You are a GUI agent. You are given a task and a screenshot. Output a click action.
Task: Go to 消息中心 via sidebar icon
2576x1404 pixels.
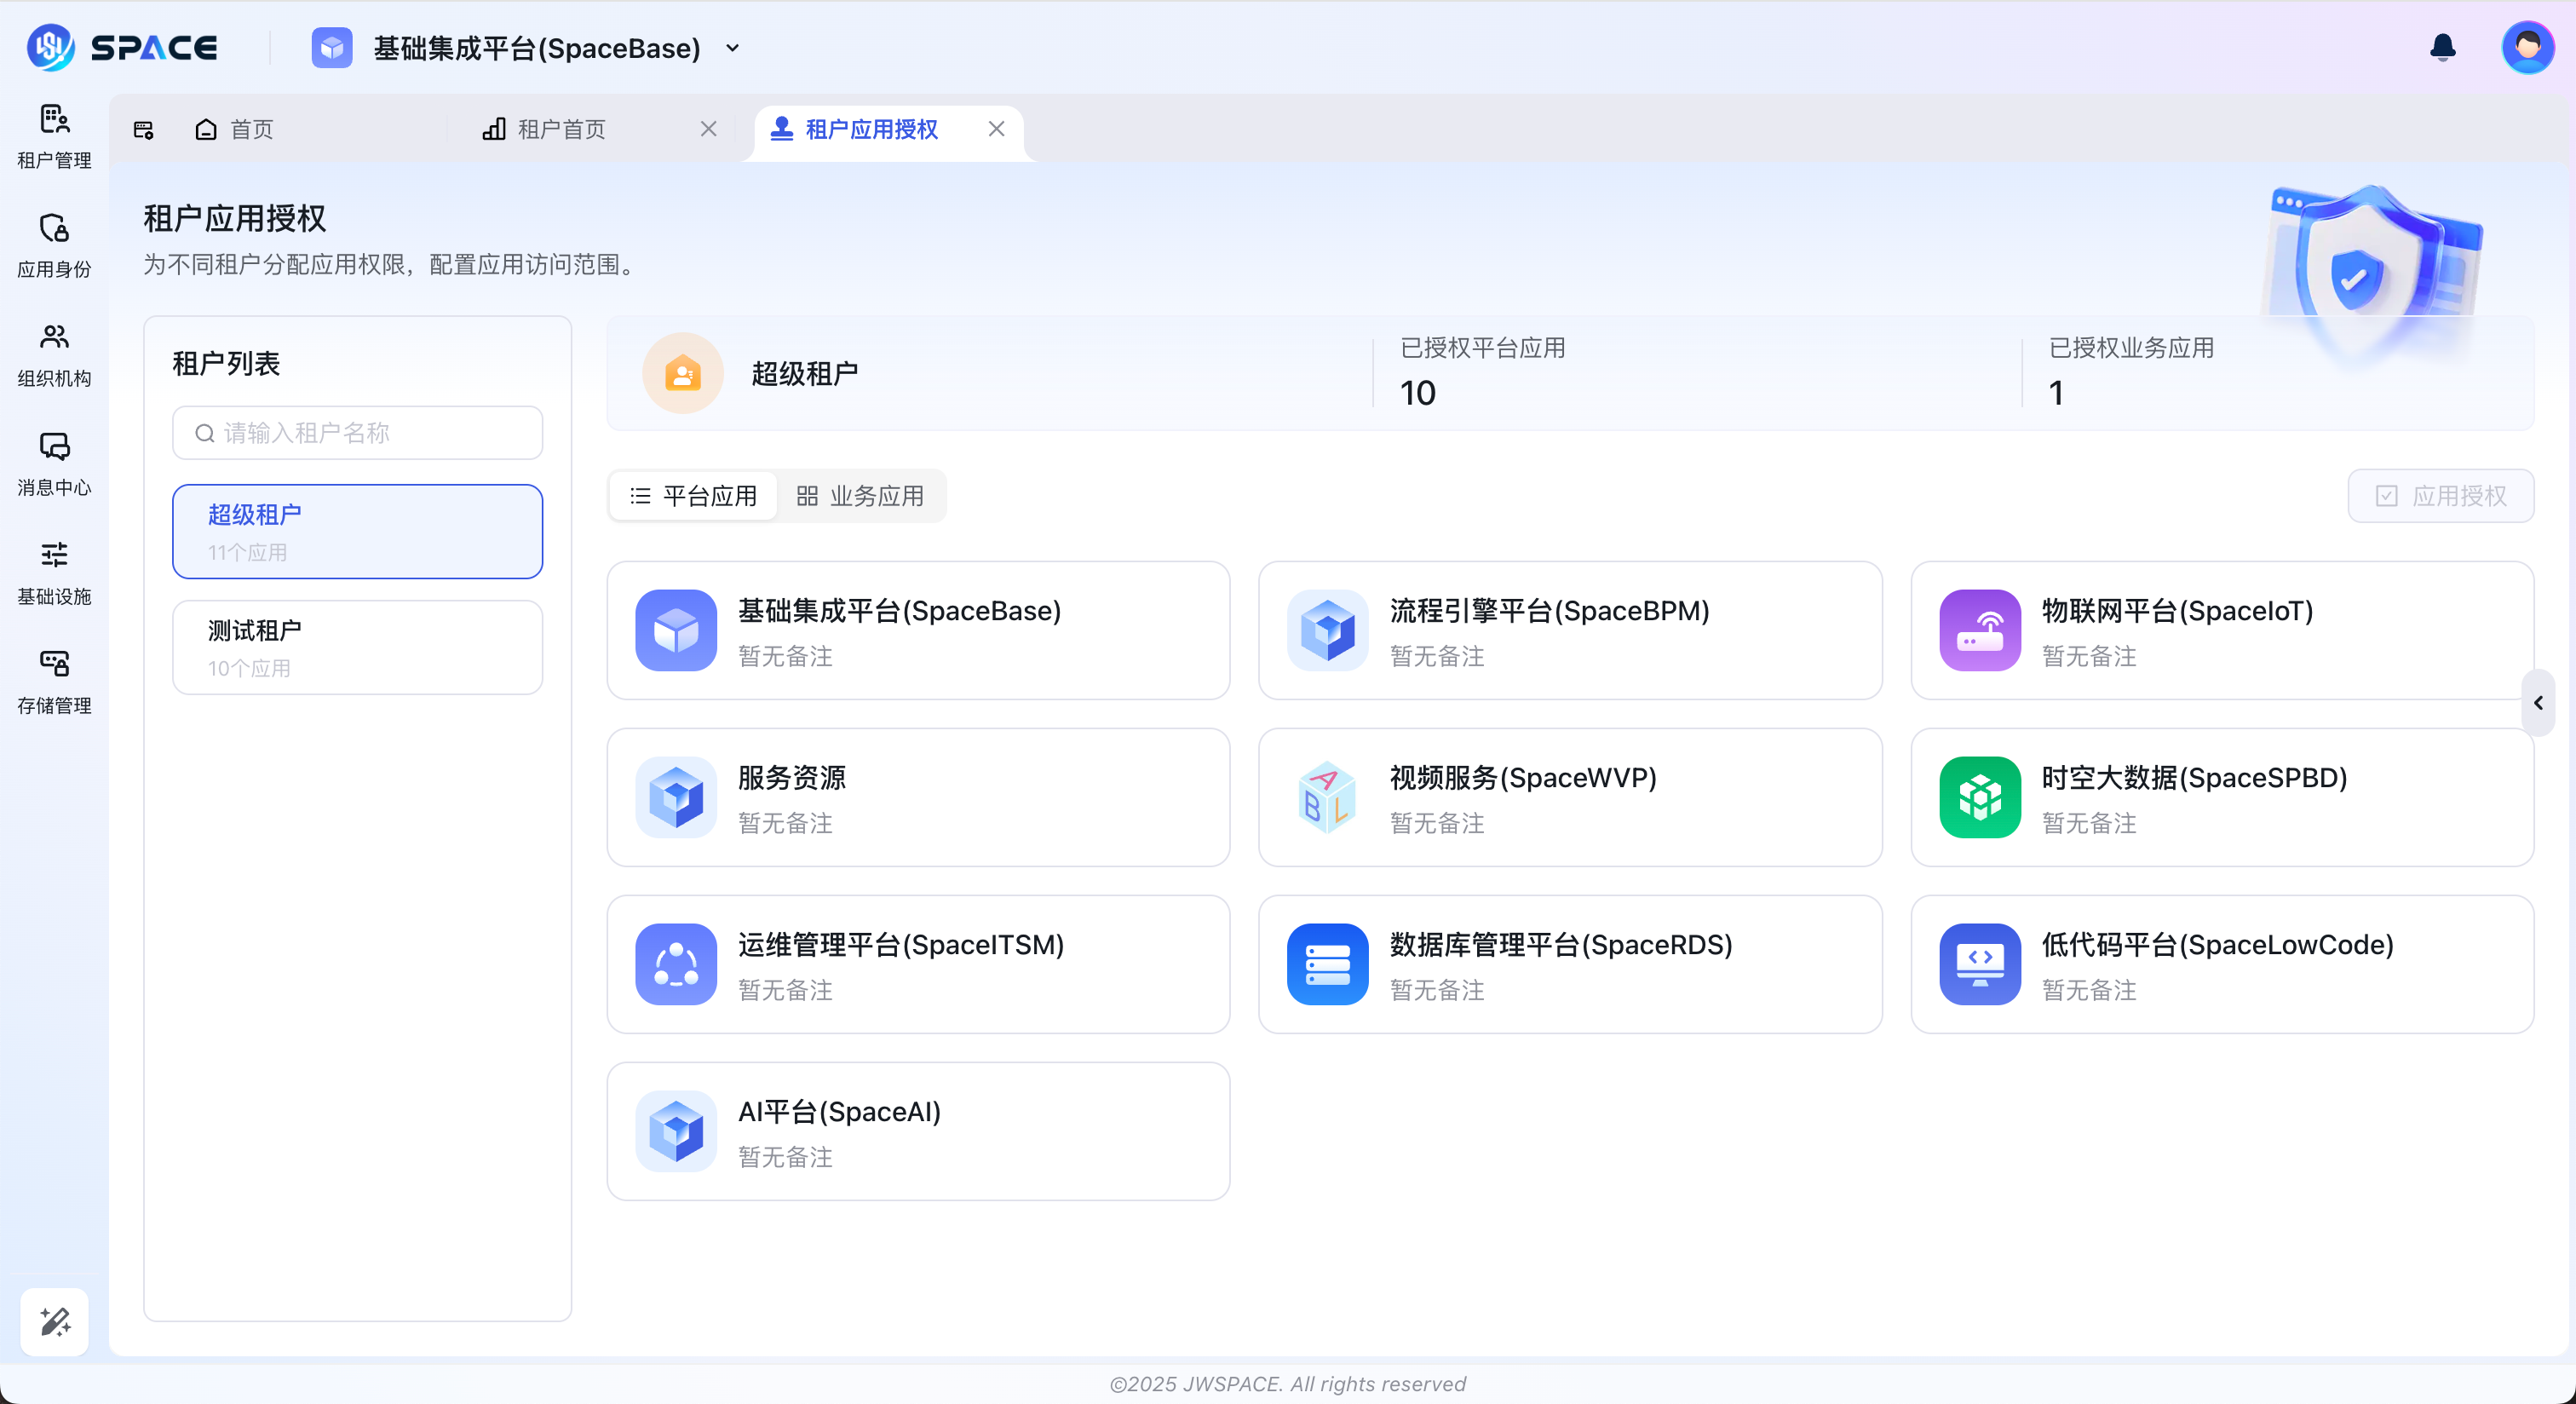[x=54, y=464]
